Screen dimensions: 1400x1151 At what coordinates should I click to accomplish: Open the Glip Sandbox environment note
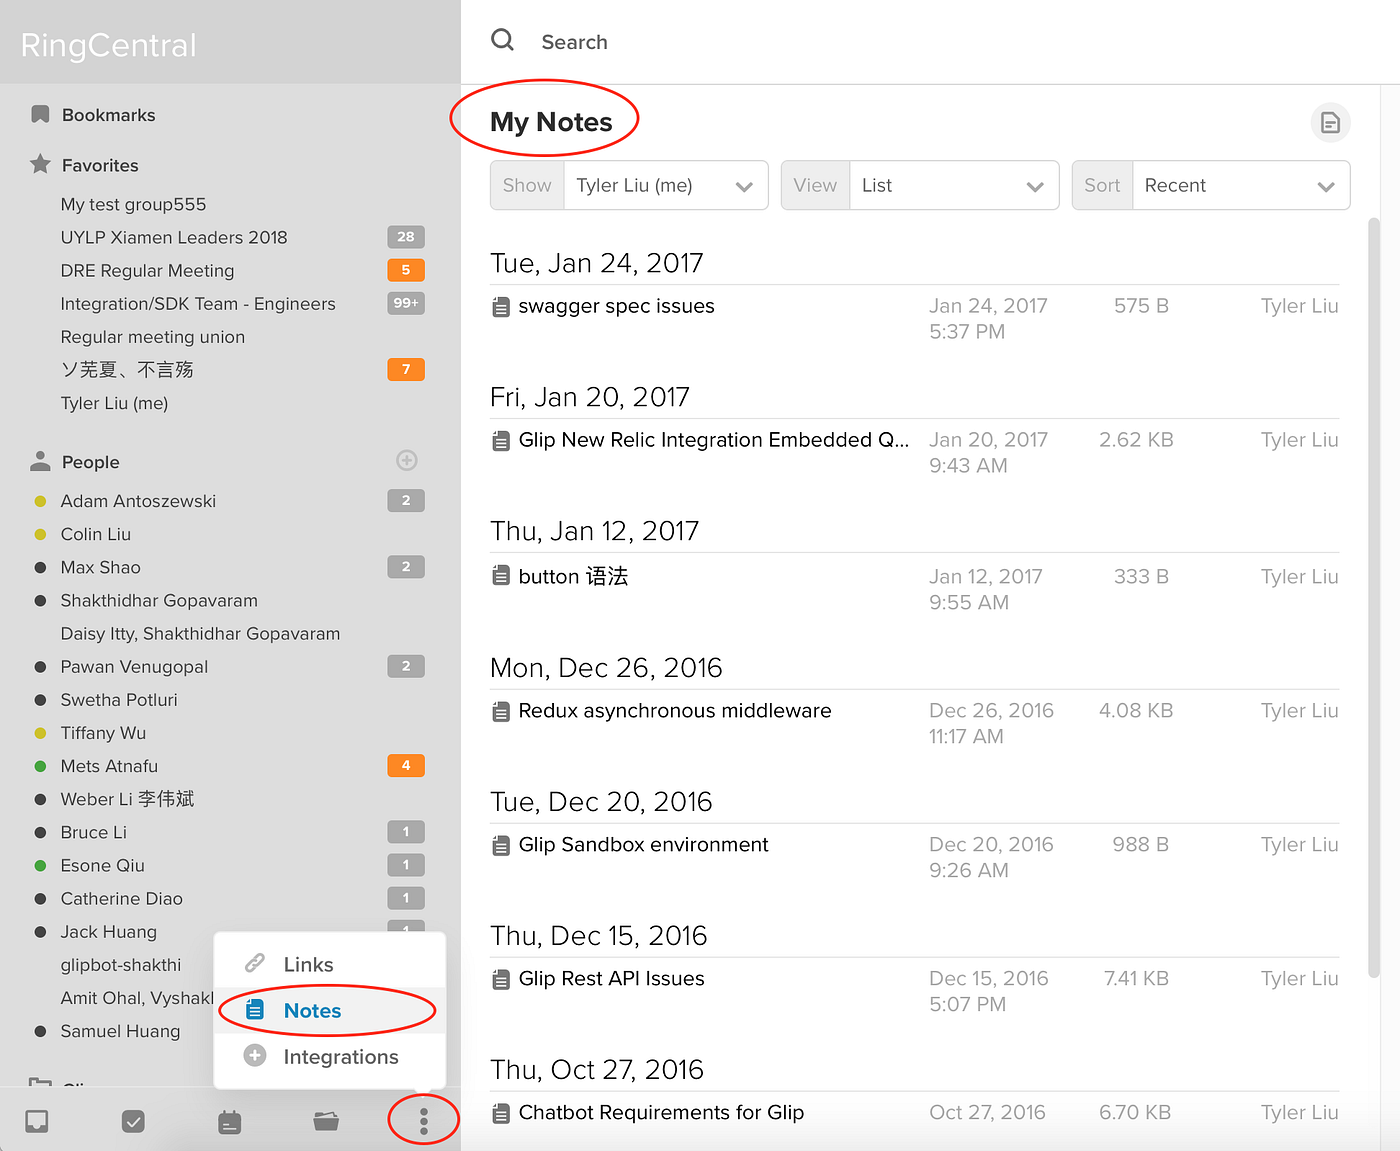coord(643,845)
